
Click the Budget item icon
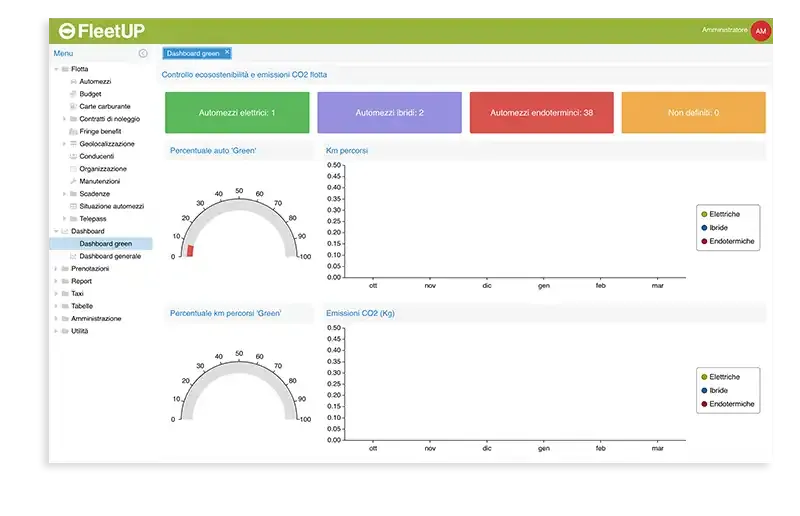[x=73, y=94]
